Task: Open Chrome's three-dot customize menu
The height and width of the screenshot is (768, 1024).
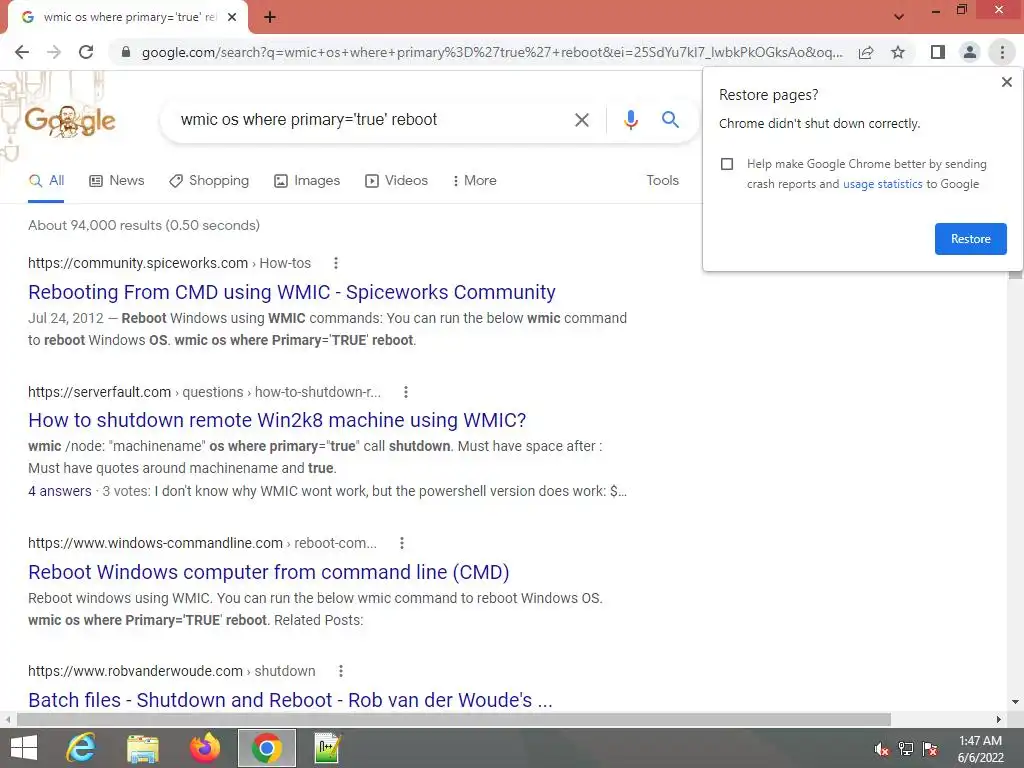Action: [x=1002, y=52]
